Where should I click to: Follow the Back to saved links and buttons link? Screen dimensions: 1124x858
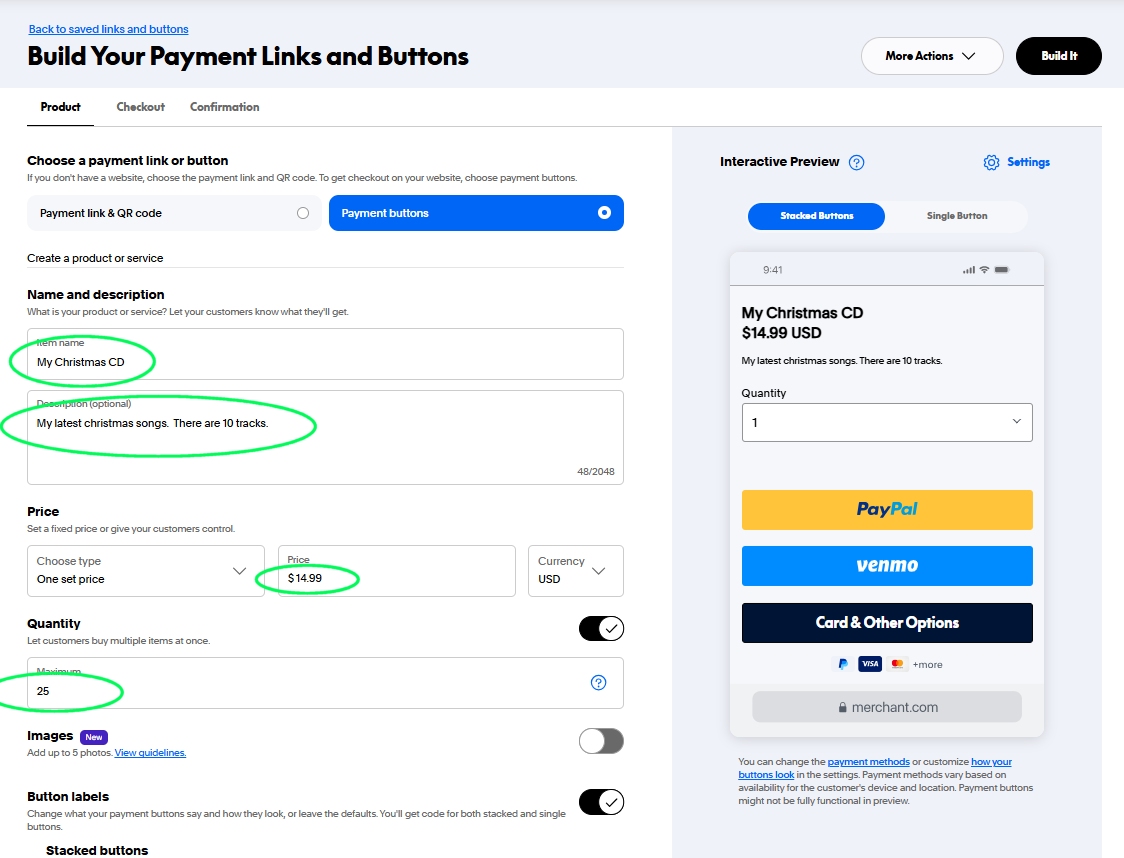coord(108,29)
